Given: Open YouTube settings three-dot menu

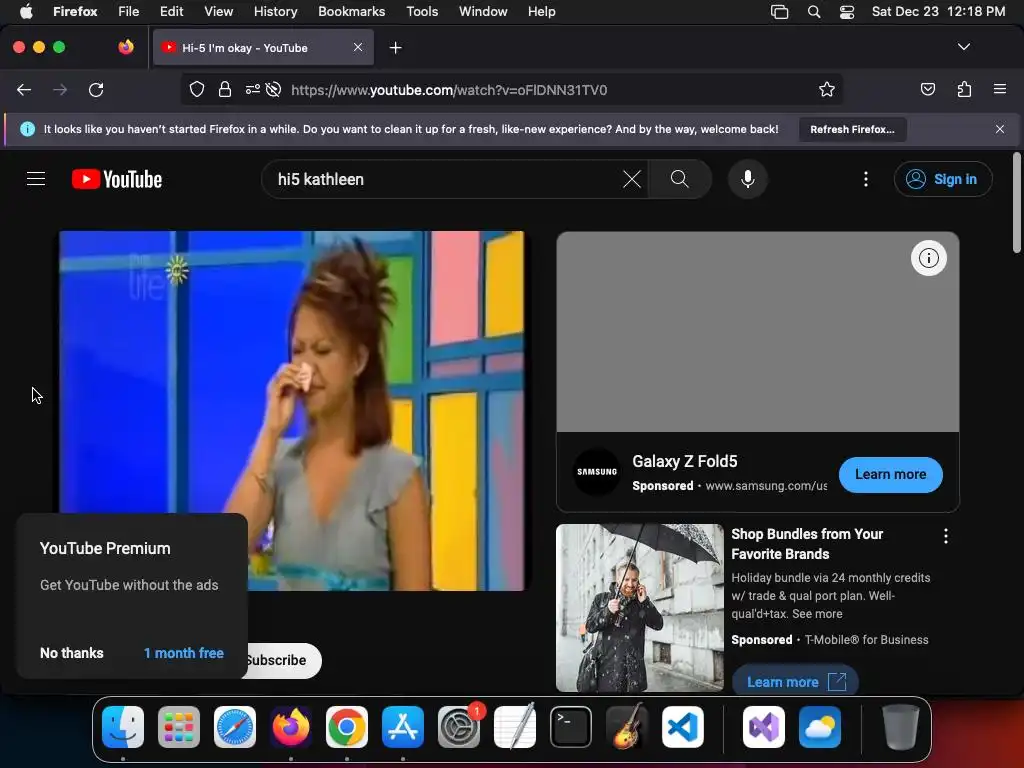Looking at the screenshot, I should coord(866,179).
